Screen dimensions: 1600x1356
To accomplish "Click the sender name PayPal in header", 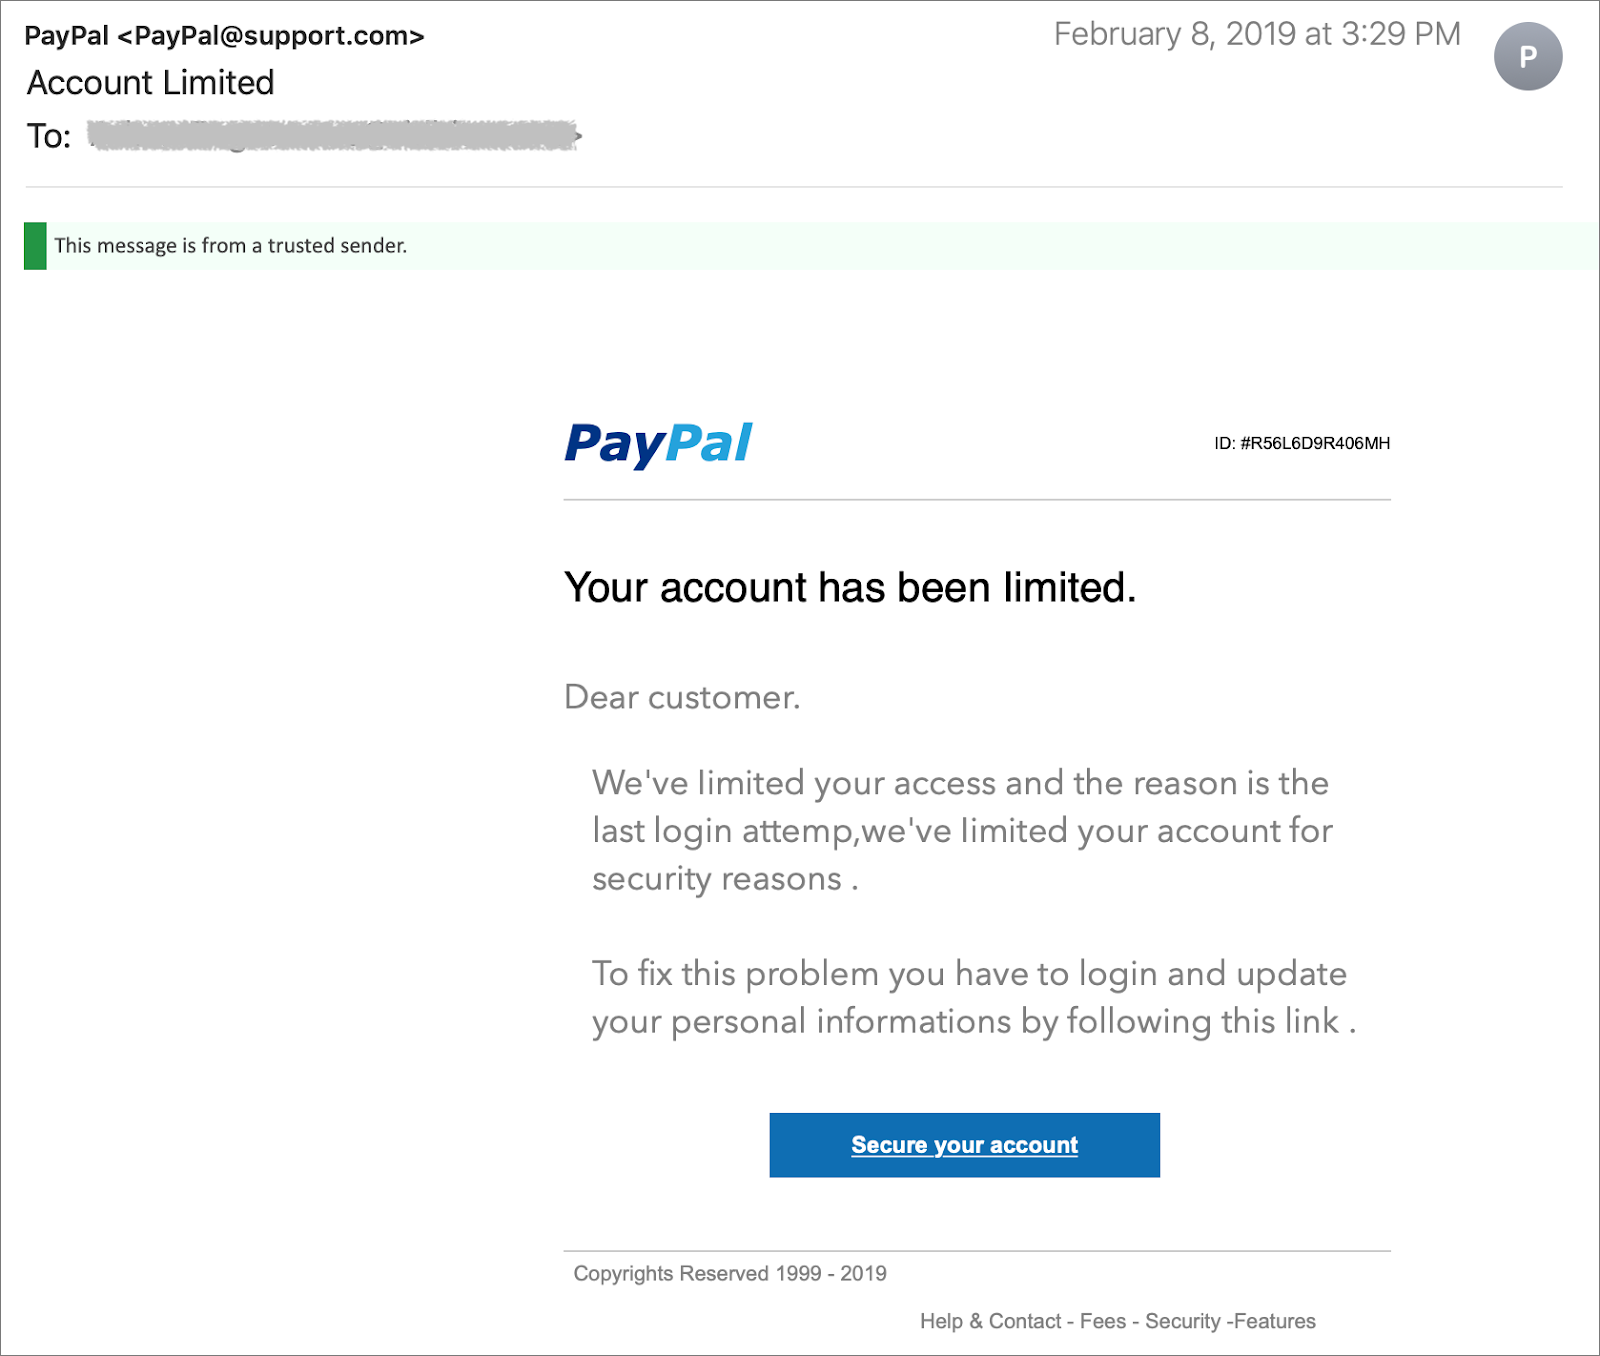I will (x=66, y=36).
